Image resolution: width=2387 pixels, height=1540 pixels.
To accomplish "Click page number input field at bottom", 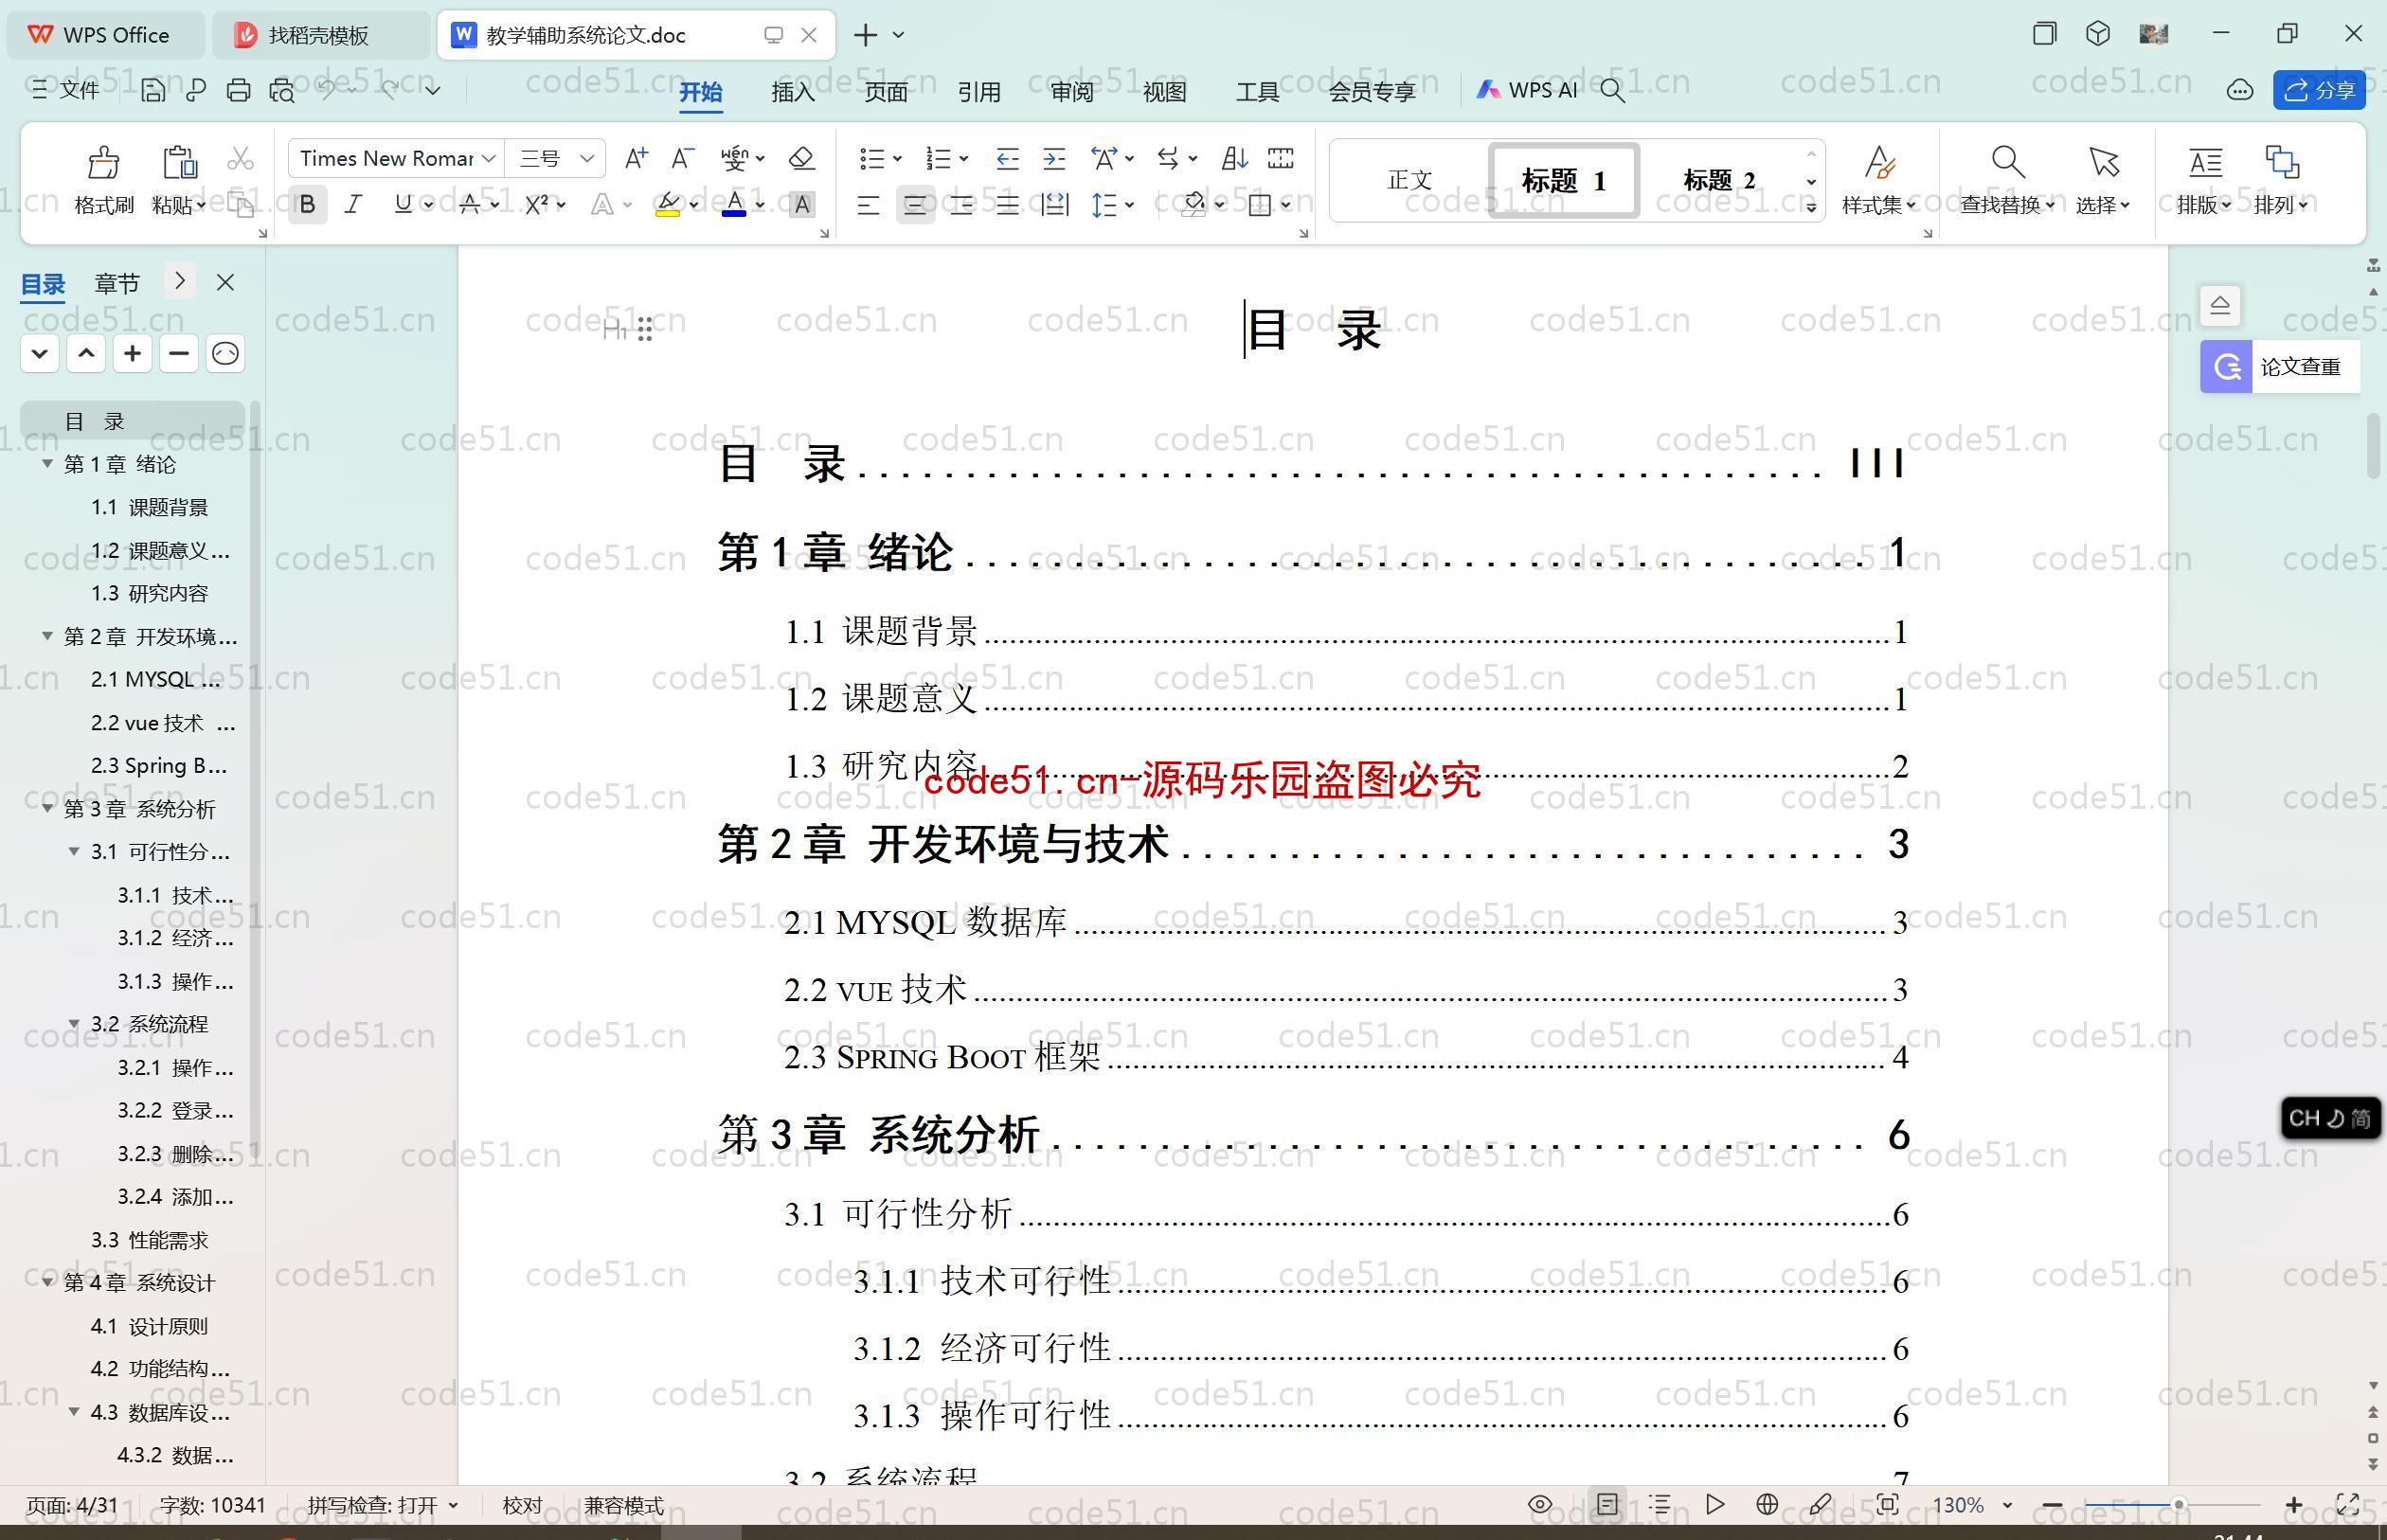I will [x=98, y=1503].
